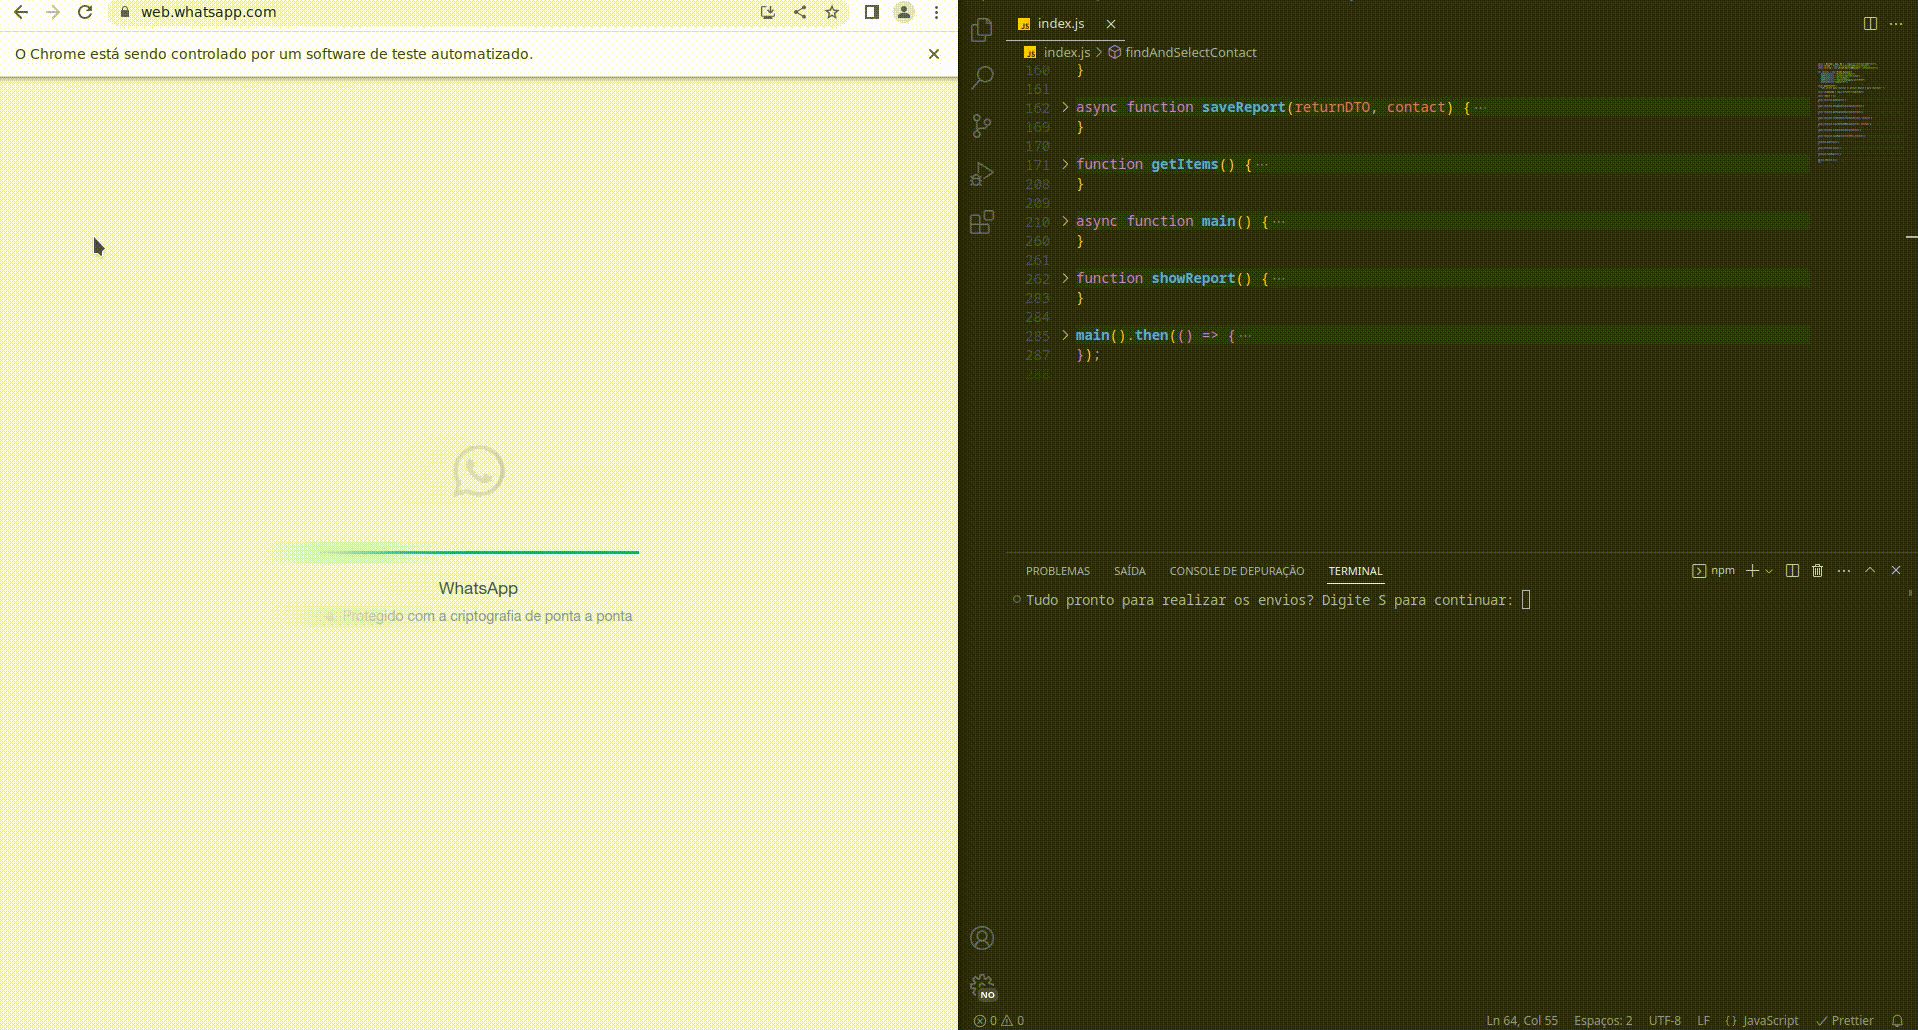This screenshot has height=1030, width=1918.
Task: Switch to PROBLEMAS panel tab
Action: tap(1057, 571)
